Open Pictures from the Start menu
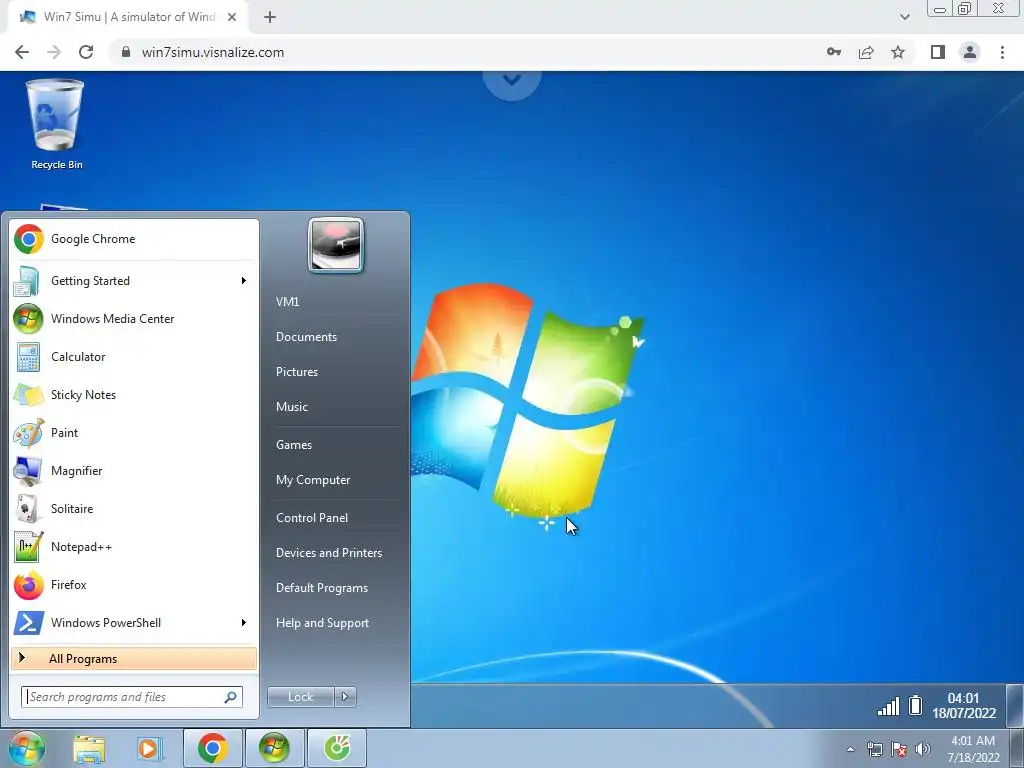The image size is (1024, 768). pos(297,372)
